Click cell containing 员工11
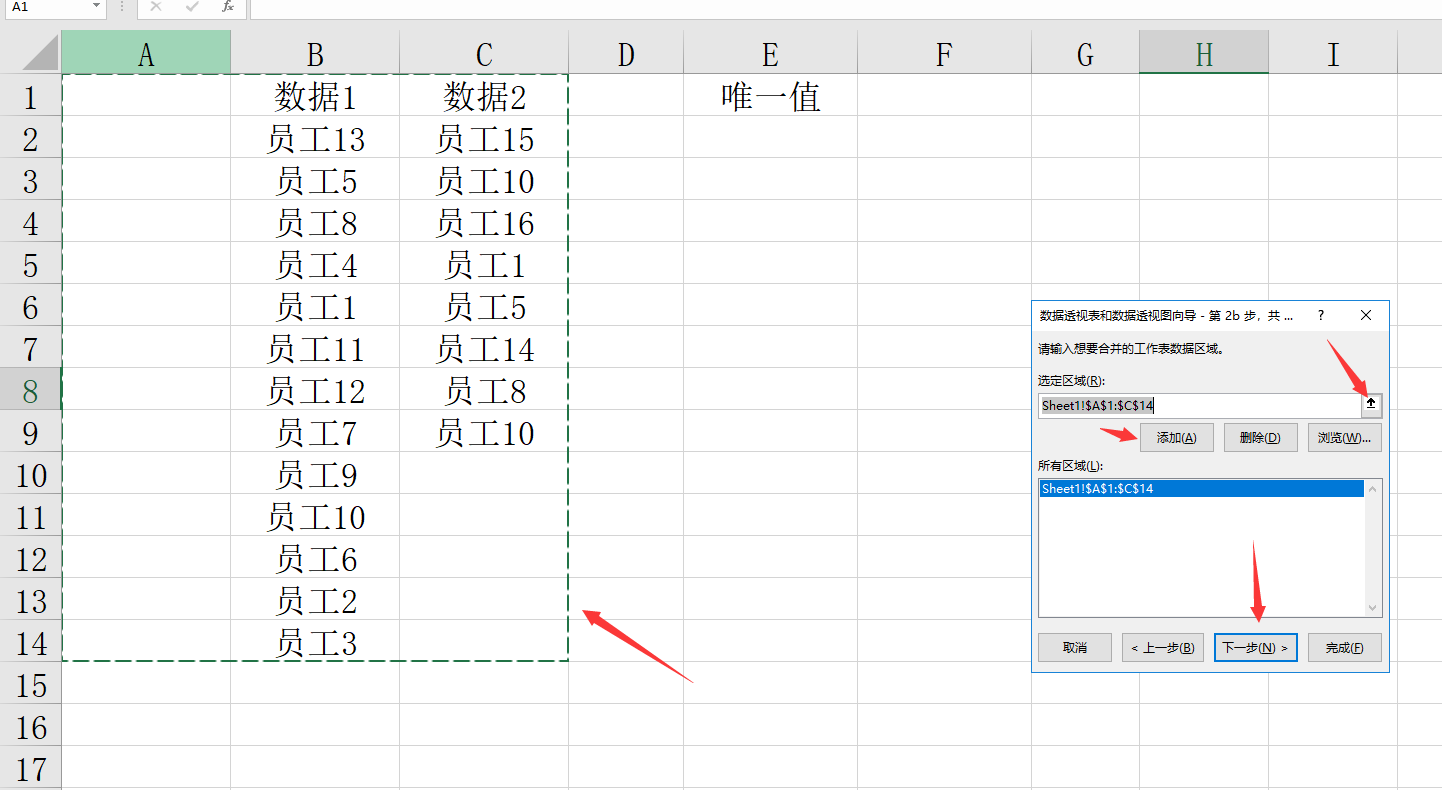 pyautogui.click(x=315, y=349)
